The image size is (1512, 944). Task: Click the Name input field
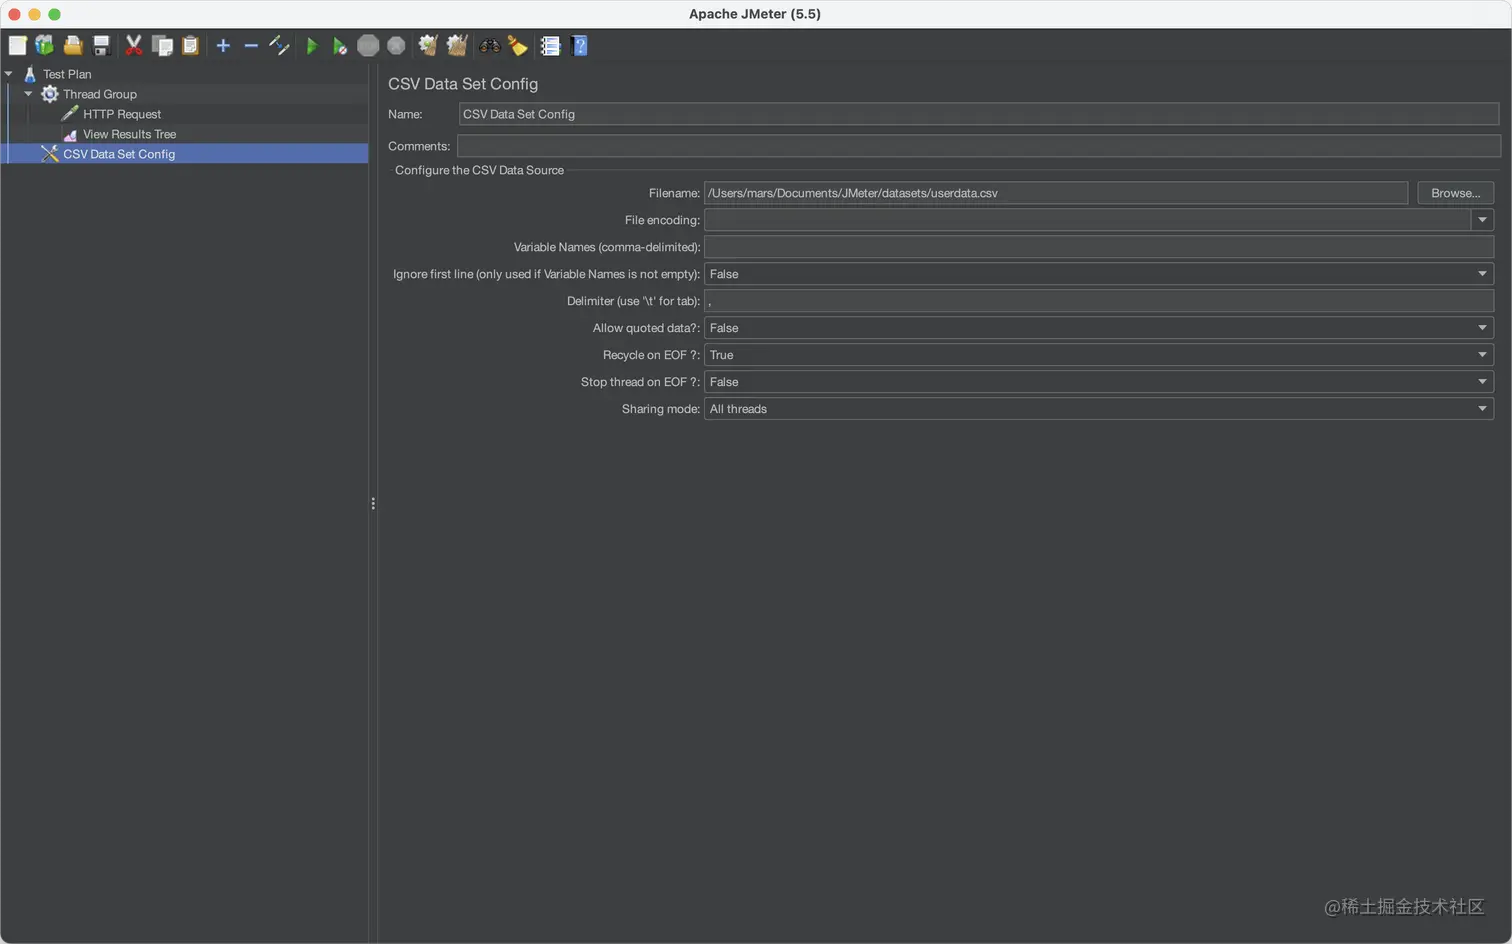point(979,114)
